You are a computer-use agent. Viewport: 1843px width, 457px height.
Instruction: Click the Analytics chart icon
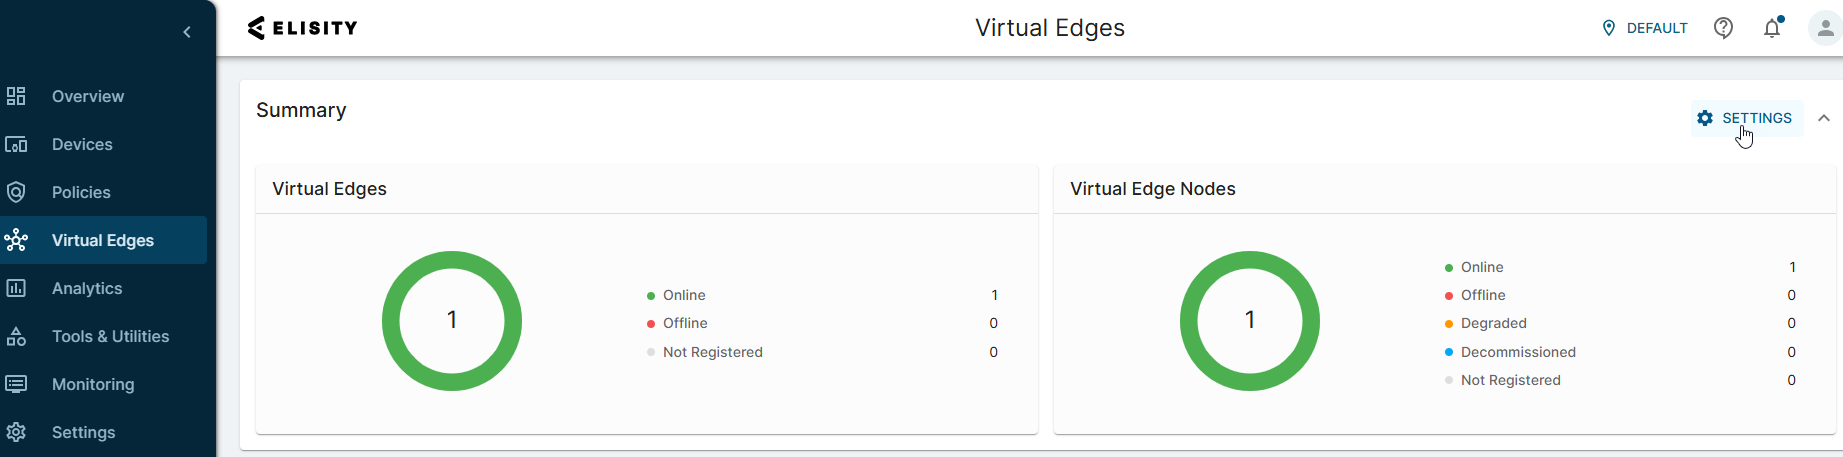(x=16, y=288)
